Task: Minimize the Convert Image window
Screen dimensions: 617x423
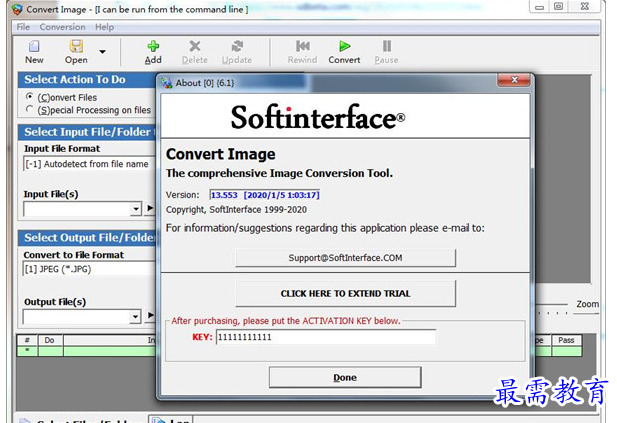Action: click(539, 7)
